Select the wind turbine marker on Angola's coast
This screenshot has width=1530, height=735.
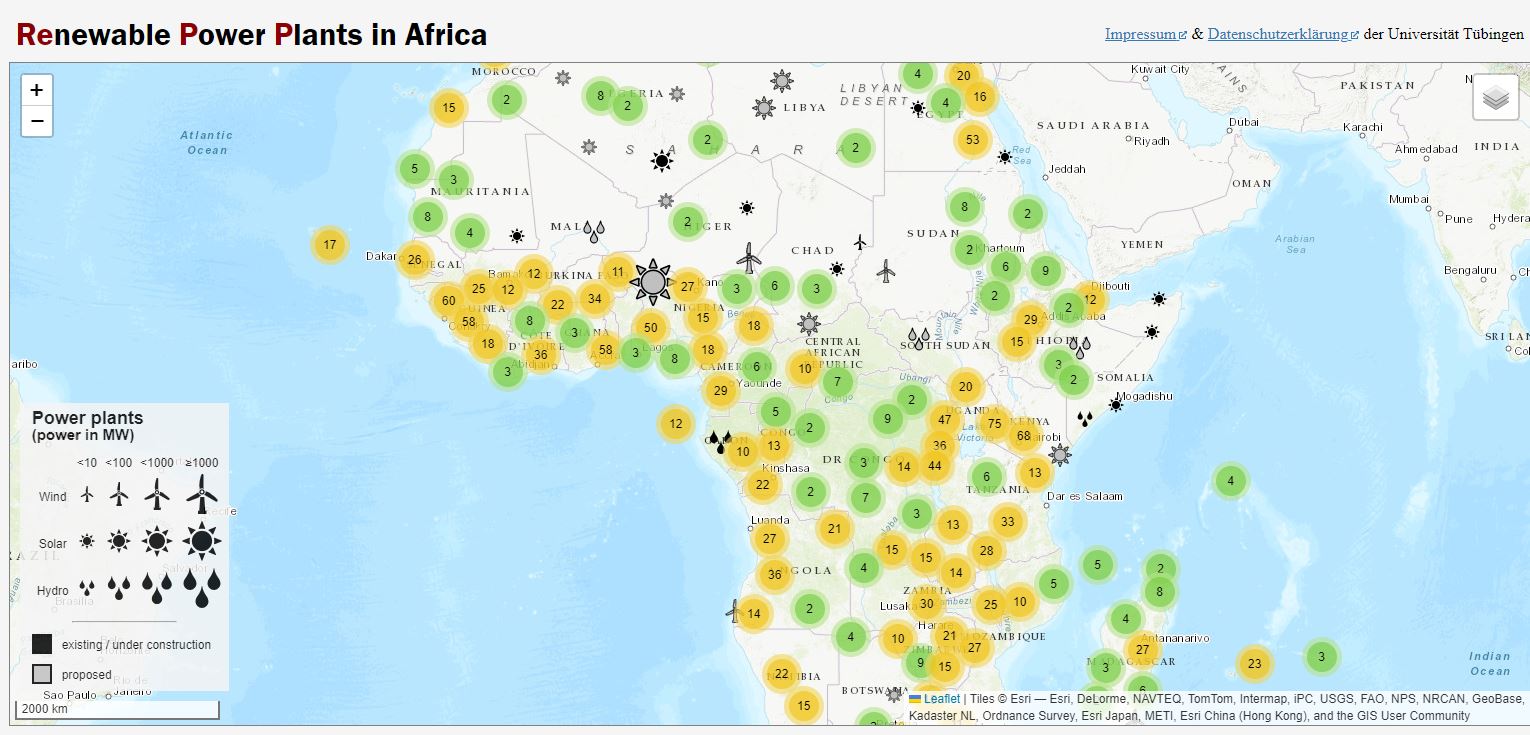(735, 611)
